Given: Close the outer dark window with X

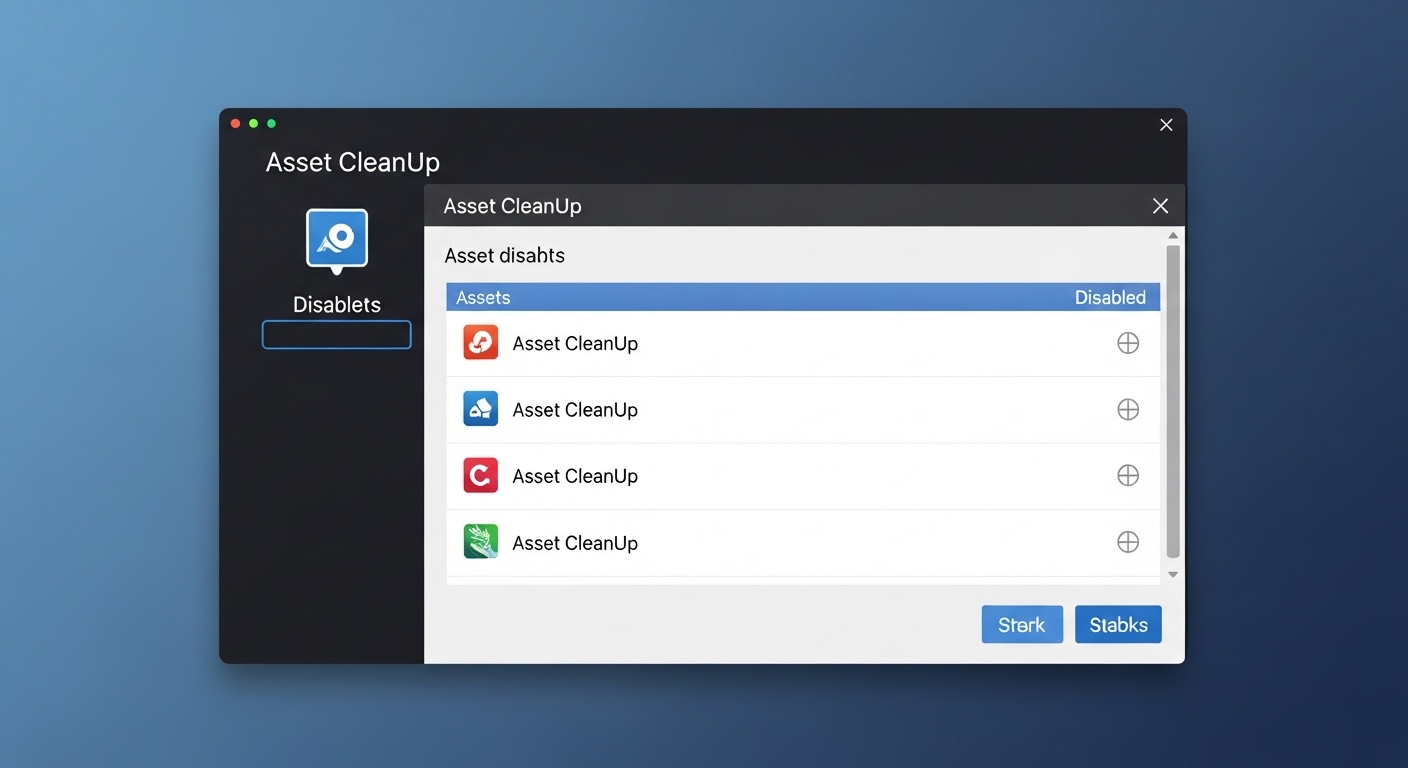Looking at the screenshot, I should [1166, 125].
